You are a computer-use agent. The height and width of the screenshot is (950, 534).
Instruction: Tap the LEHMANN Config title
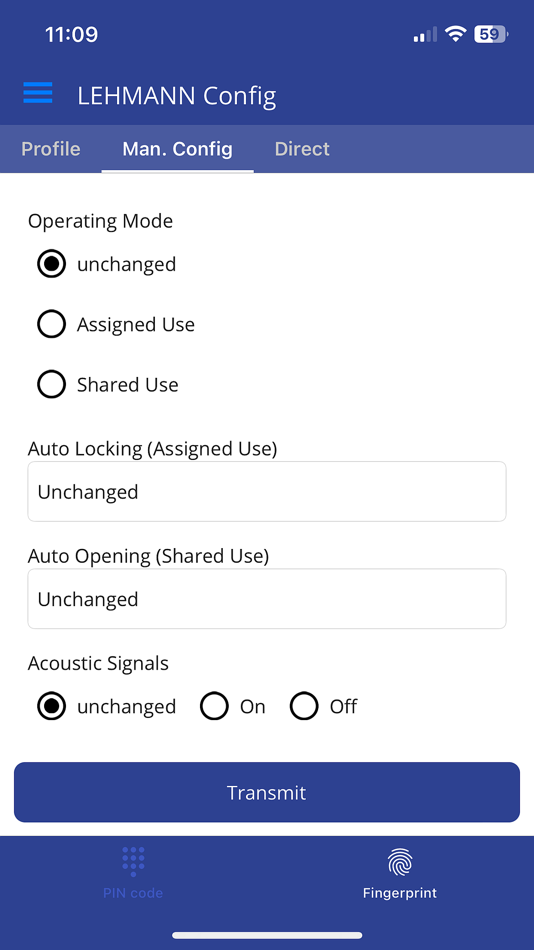tap(177, 96)
